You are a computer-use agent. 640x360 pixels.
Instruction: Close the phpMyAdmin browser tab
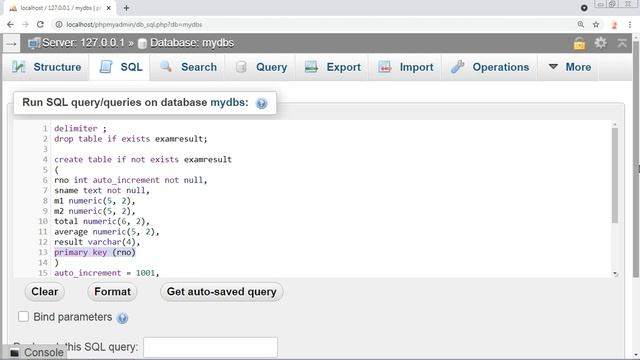(109, 8)
